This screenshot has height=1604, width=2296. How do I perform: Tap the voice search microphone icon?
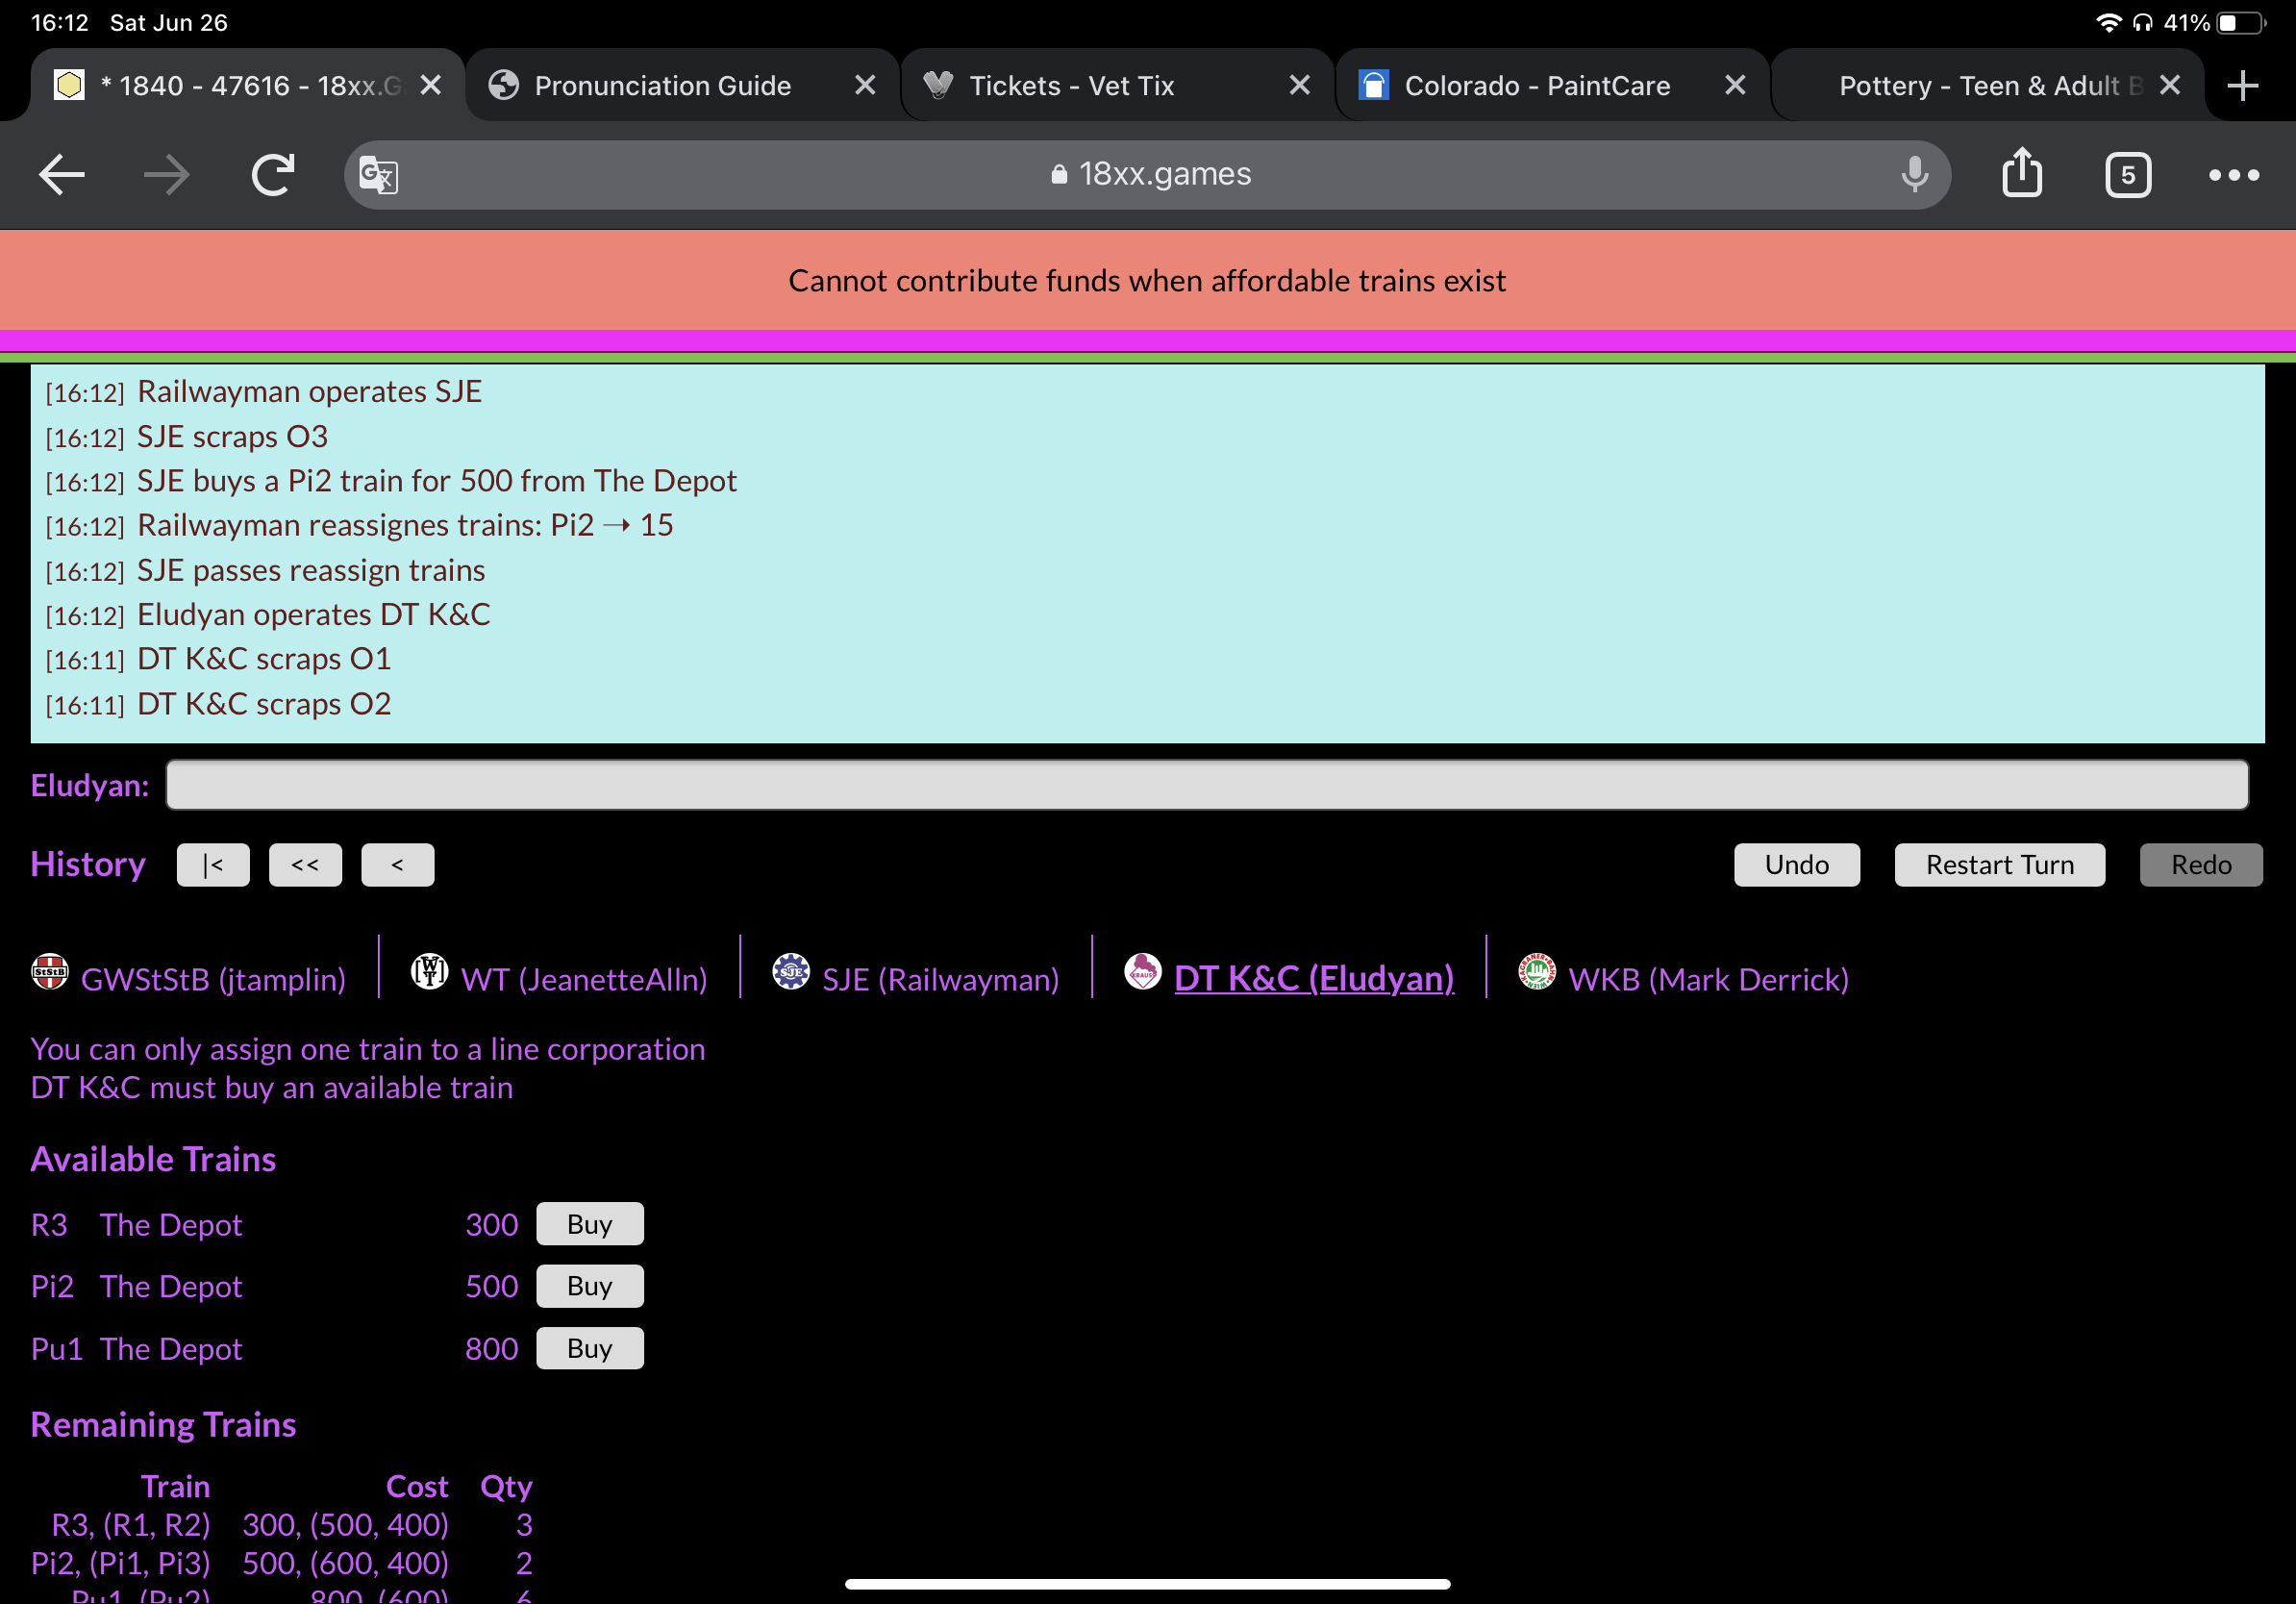point(1914,175)
